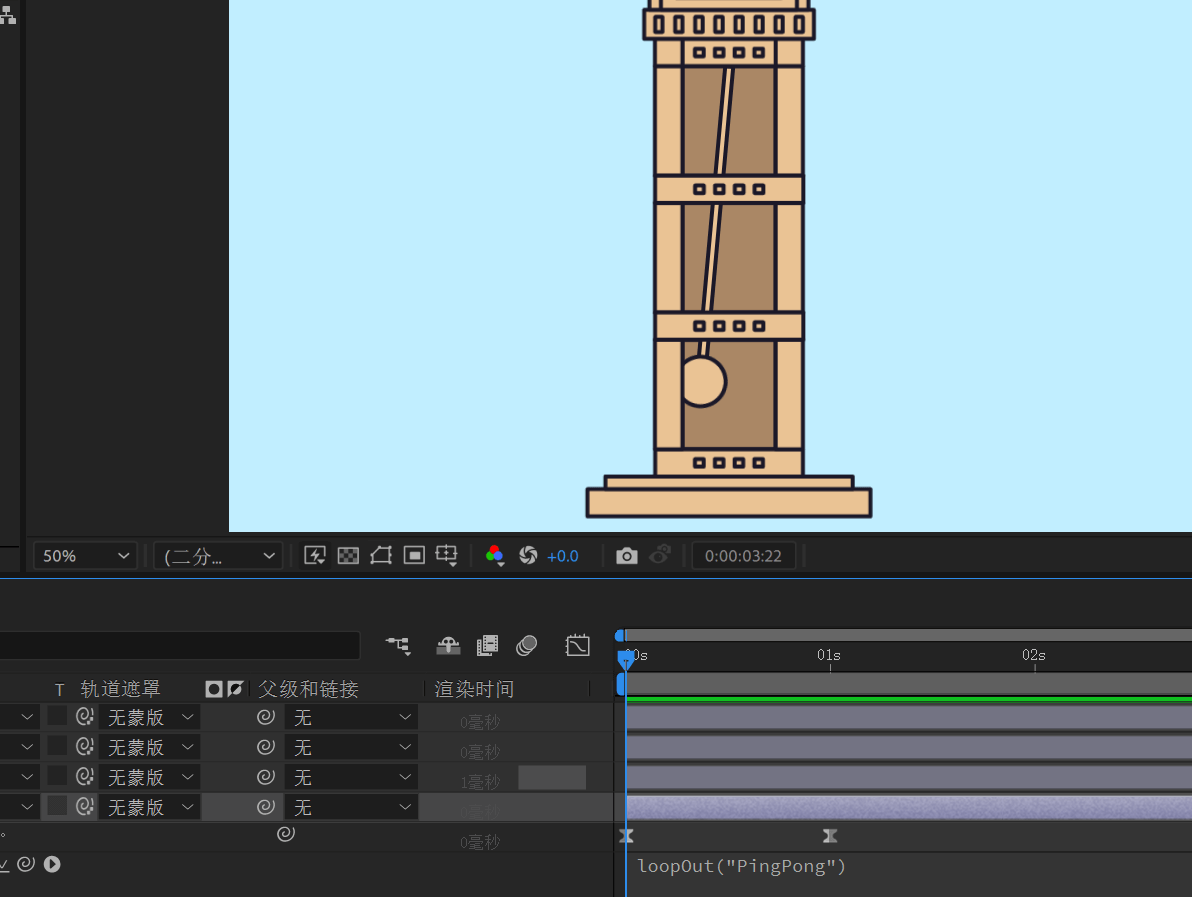Screen dimensions: 1192x897
Task: Take a snapshot with the camera icon
Action: click(x=626, y=556)
